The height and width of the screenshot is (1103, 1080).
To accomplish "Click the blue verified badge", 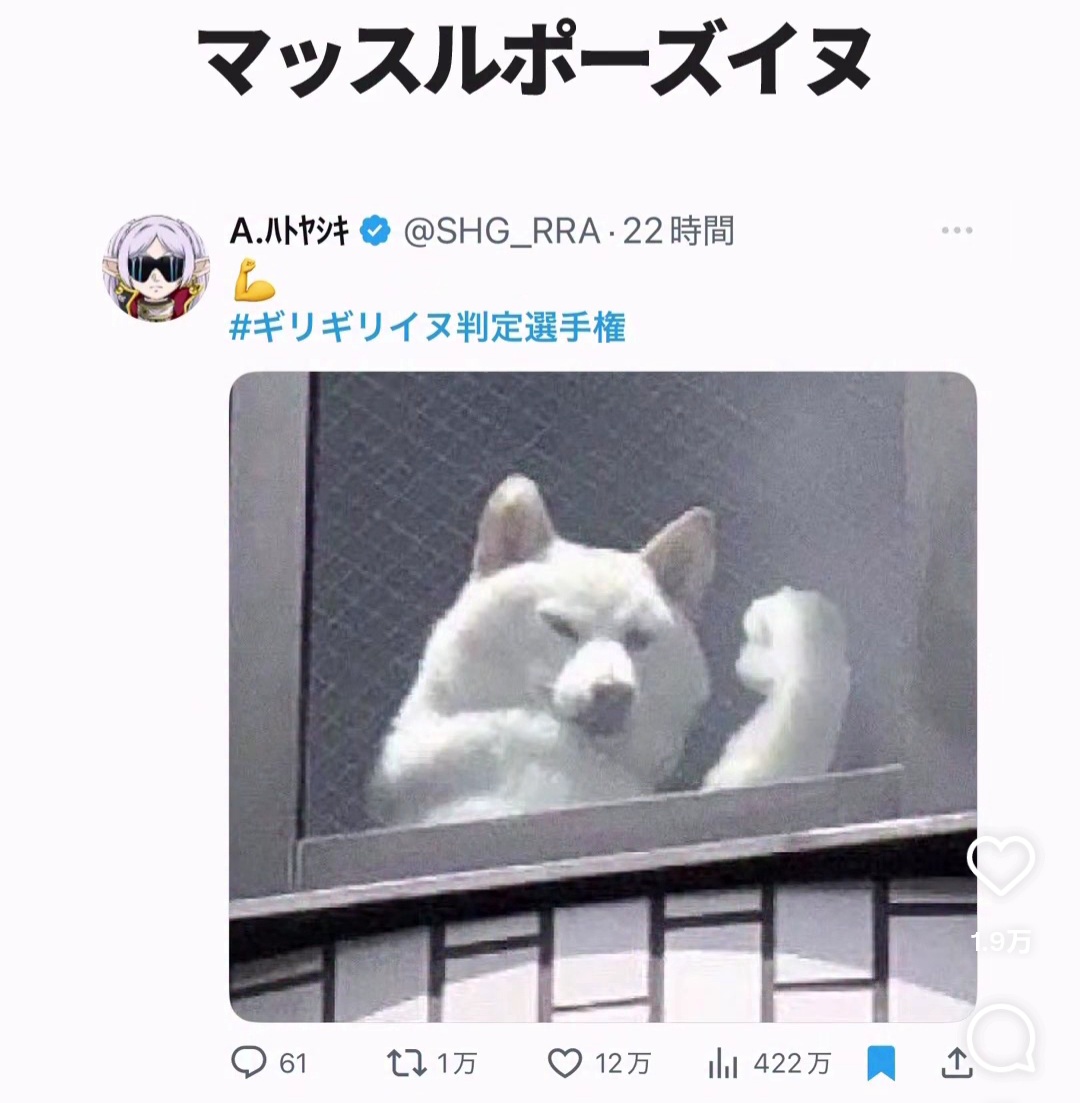I will tap(376, 231).
